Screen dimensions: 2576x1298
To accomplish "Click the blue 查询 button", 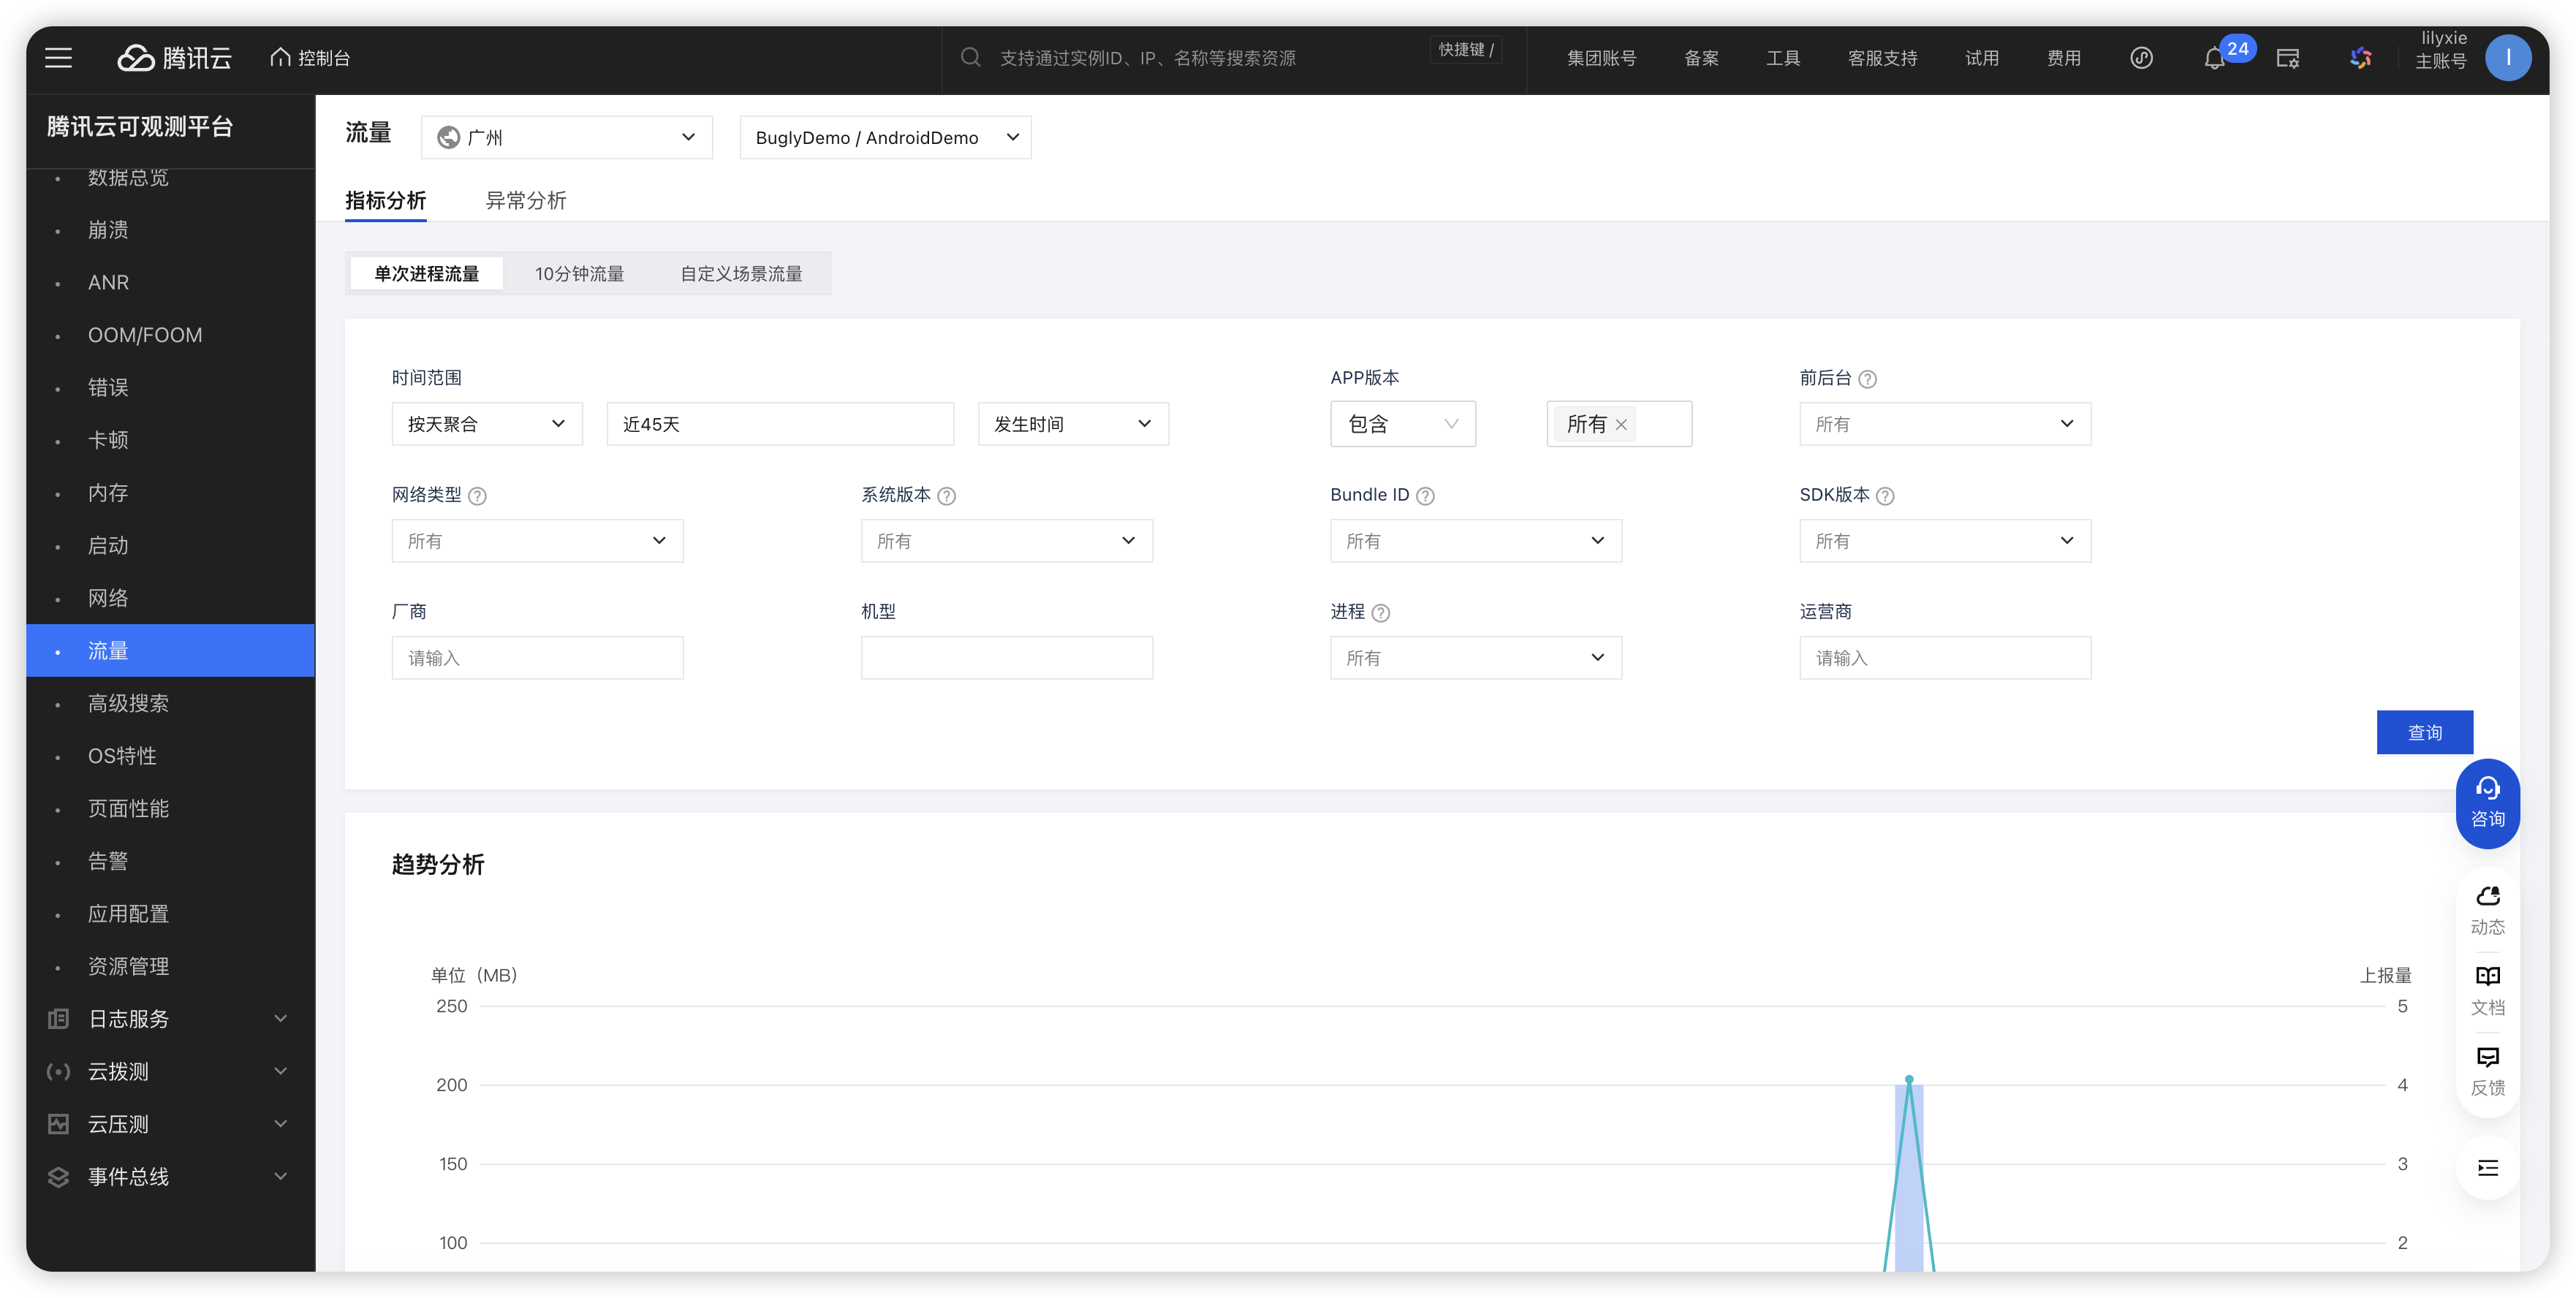I will click(x=2424, y=732).
